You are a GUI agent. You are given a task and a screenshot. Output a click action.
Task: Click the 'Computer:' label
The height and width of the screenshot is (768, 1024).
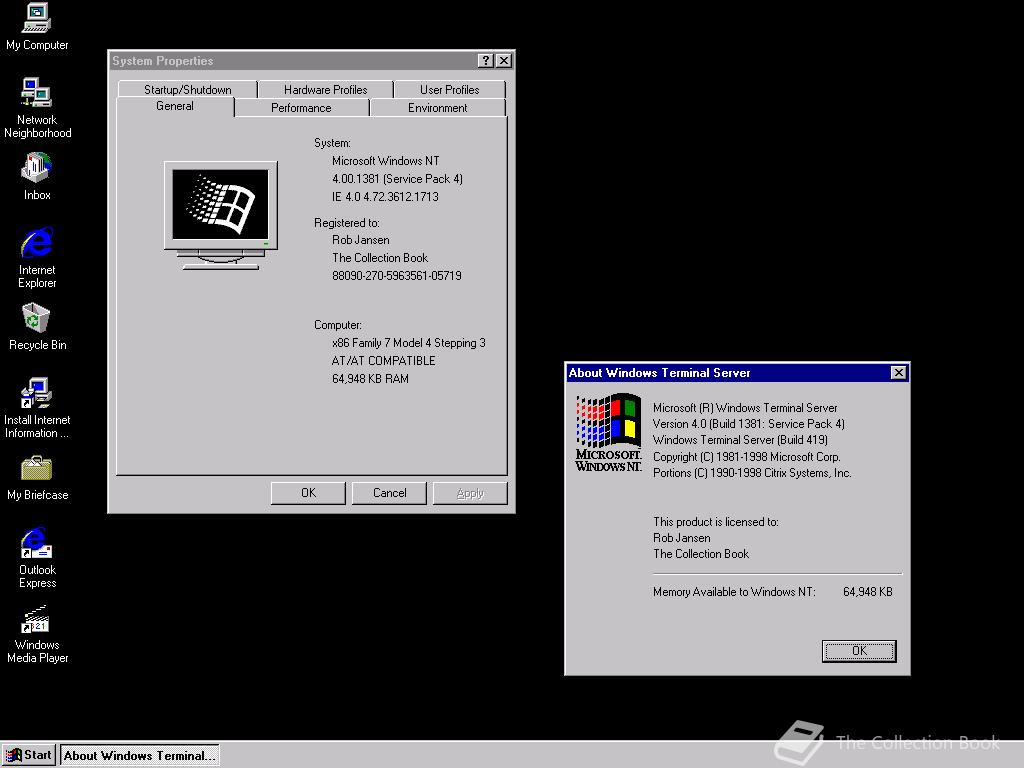[x=337, y=325]
